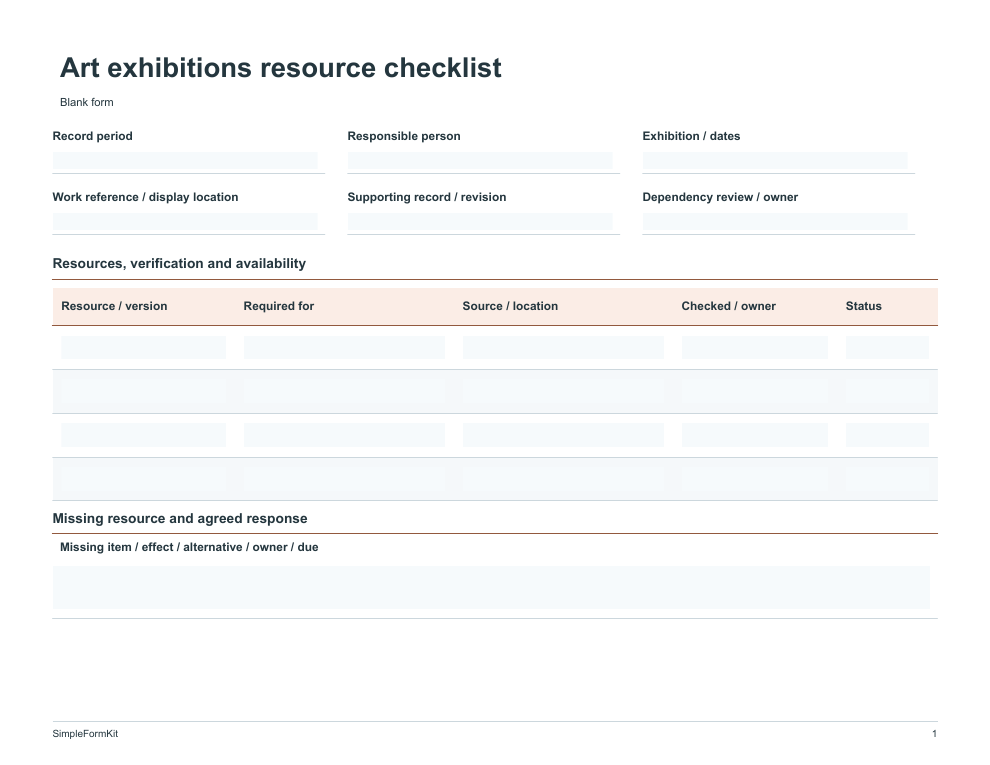Click the Dependency review / owner field
This screenshot has width=990, height=765.
pos(775,222)
